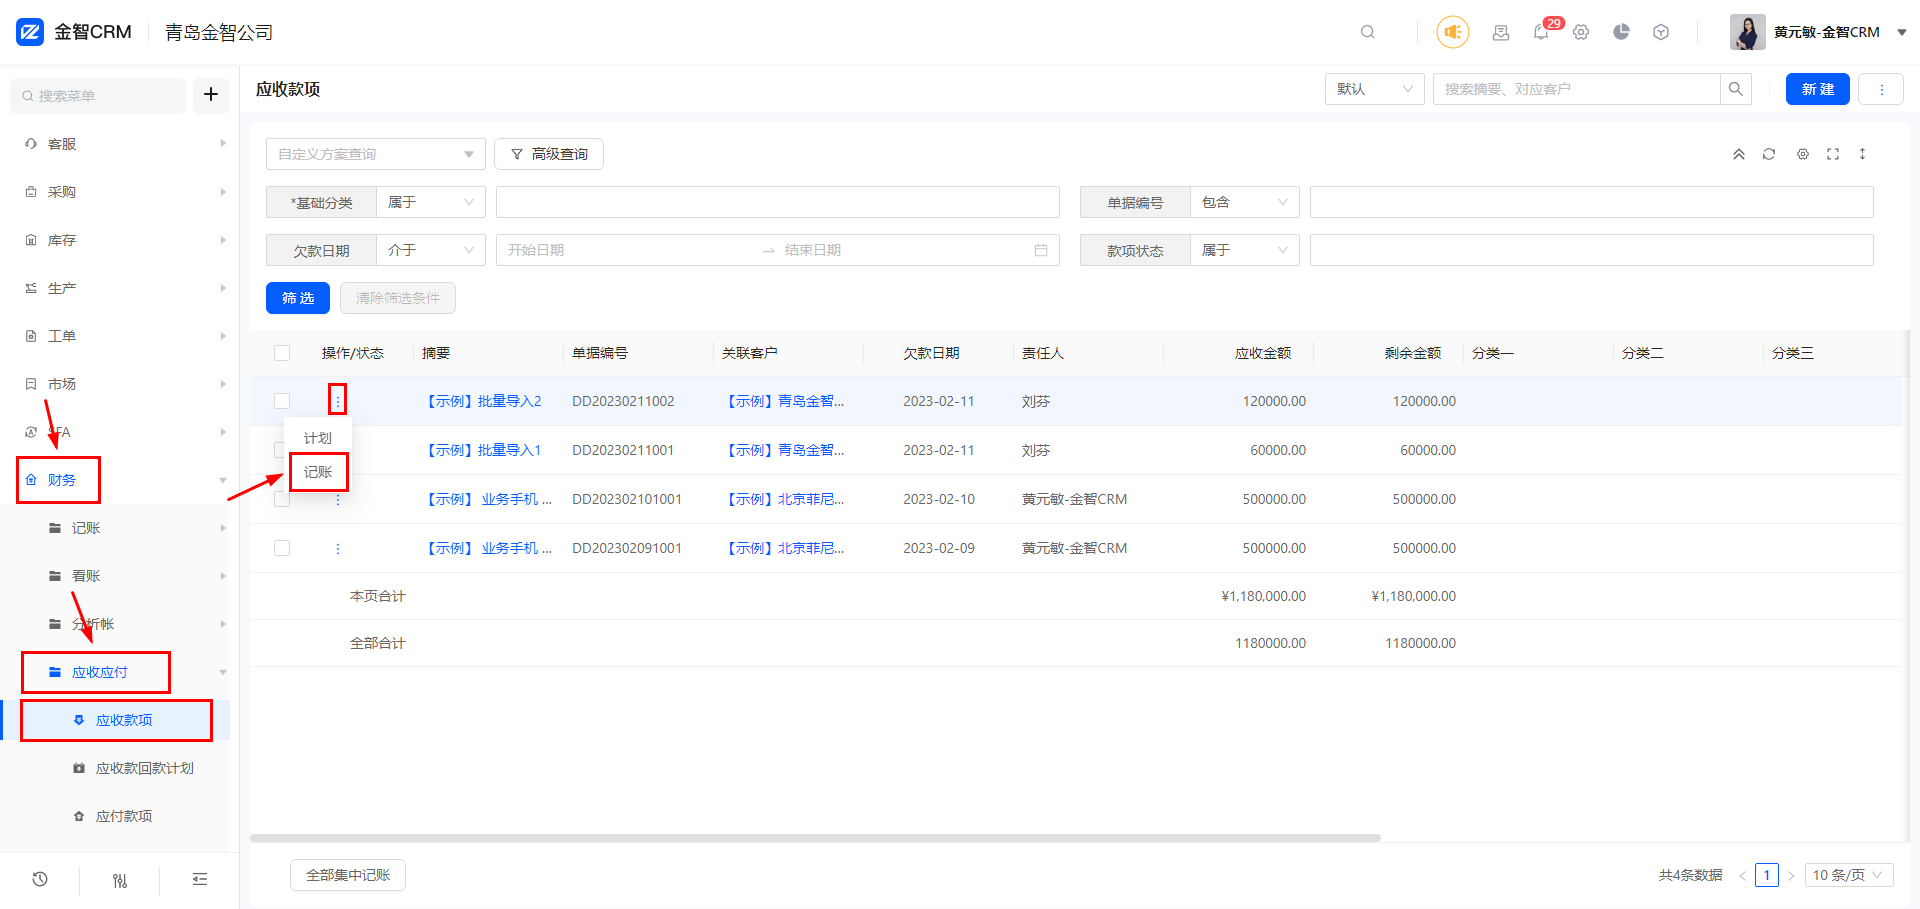Click the plus button beside menu search

coord(211,95)
